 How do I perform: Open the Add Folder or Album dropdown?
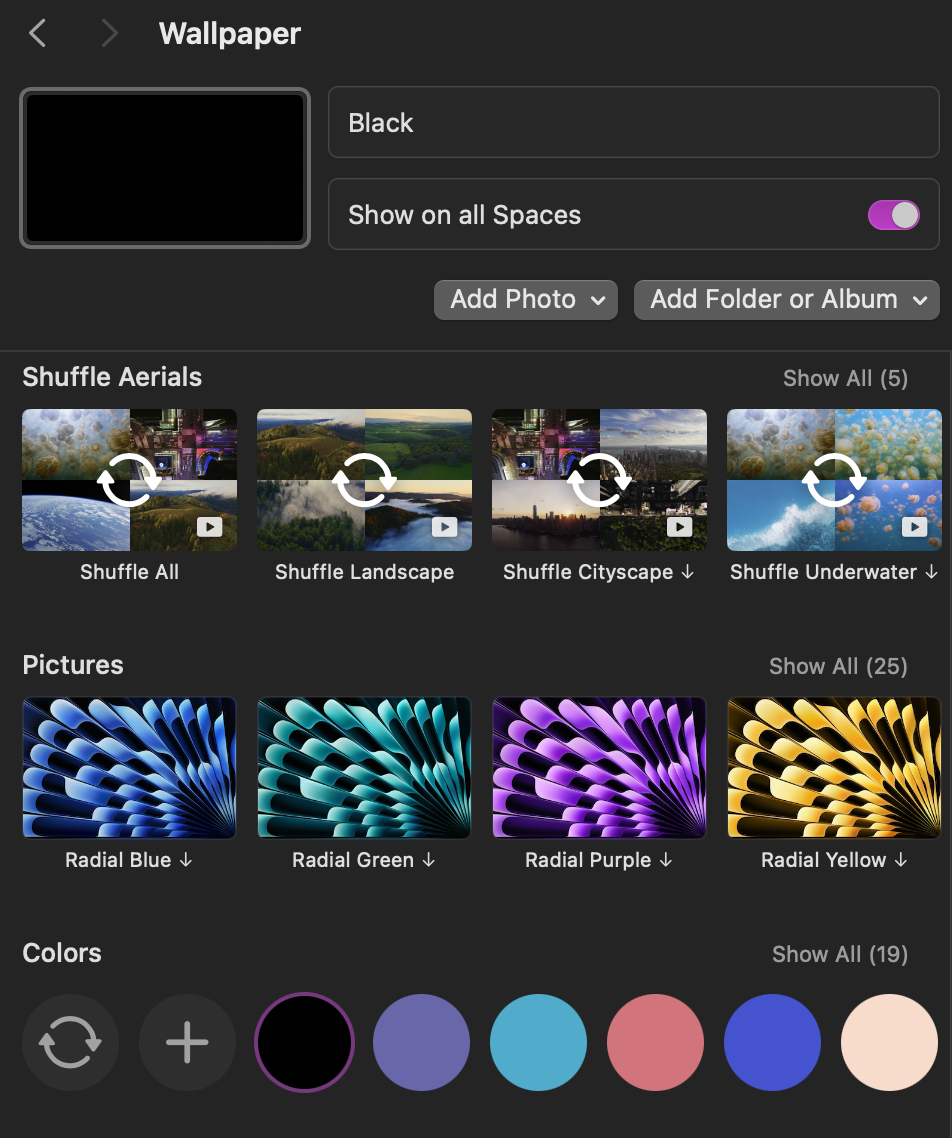tap(786, 299)
